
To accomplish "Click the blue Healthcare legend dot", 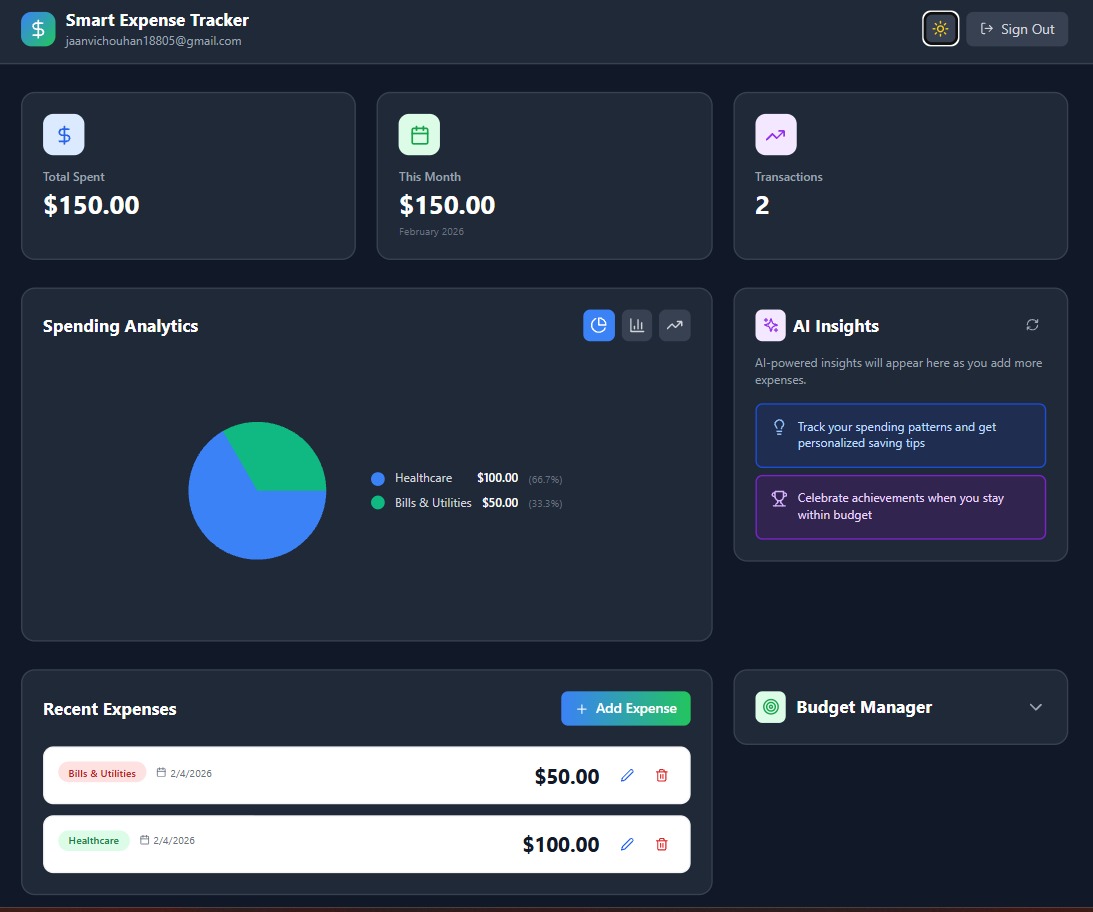I will pos(377,478).
